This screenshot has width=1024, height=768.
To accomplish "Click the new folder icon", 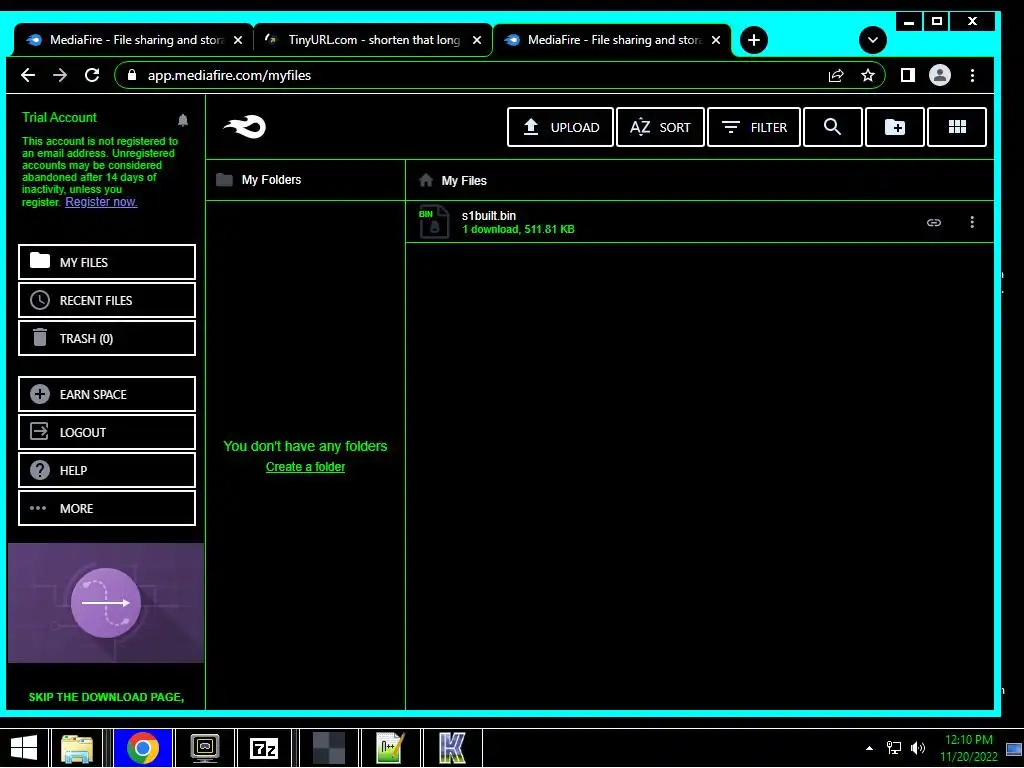I will (x=895, y=127).
